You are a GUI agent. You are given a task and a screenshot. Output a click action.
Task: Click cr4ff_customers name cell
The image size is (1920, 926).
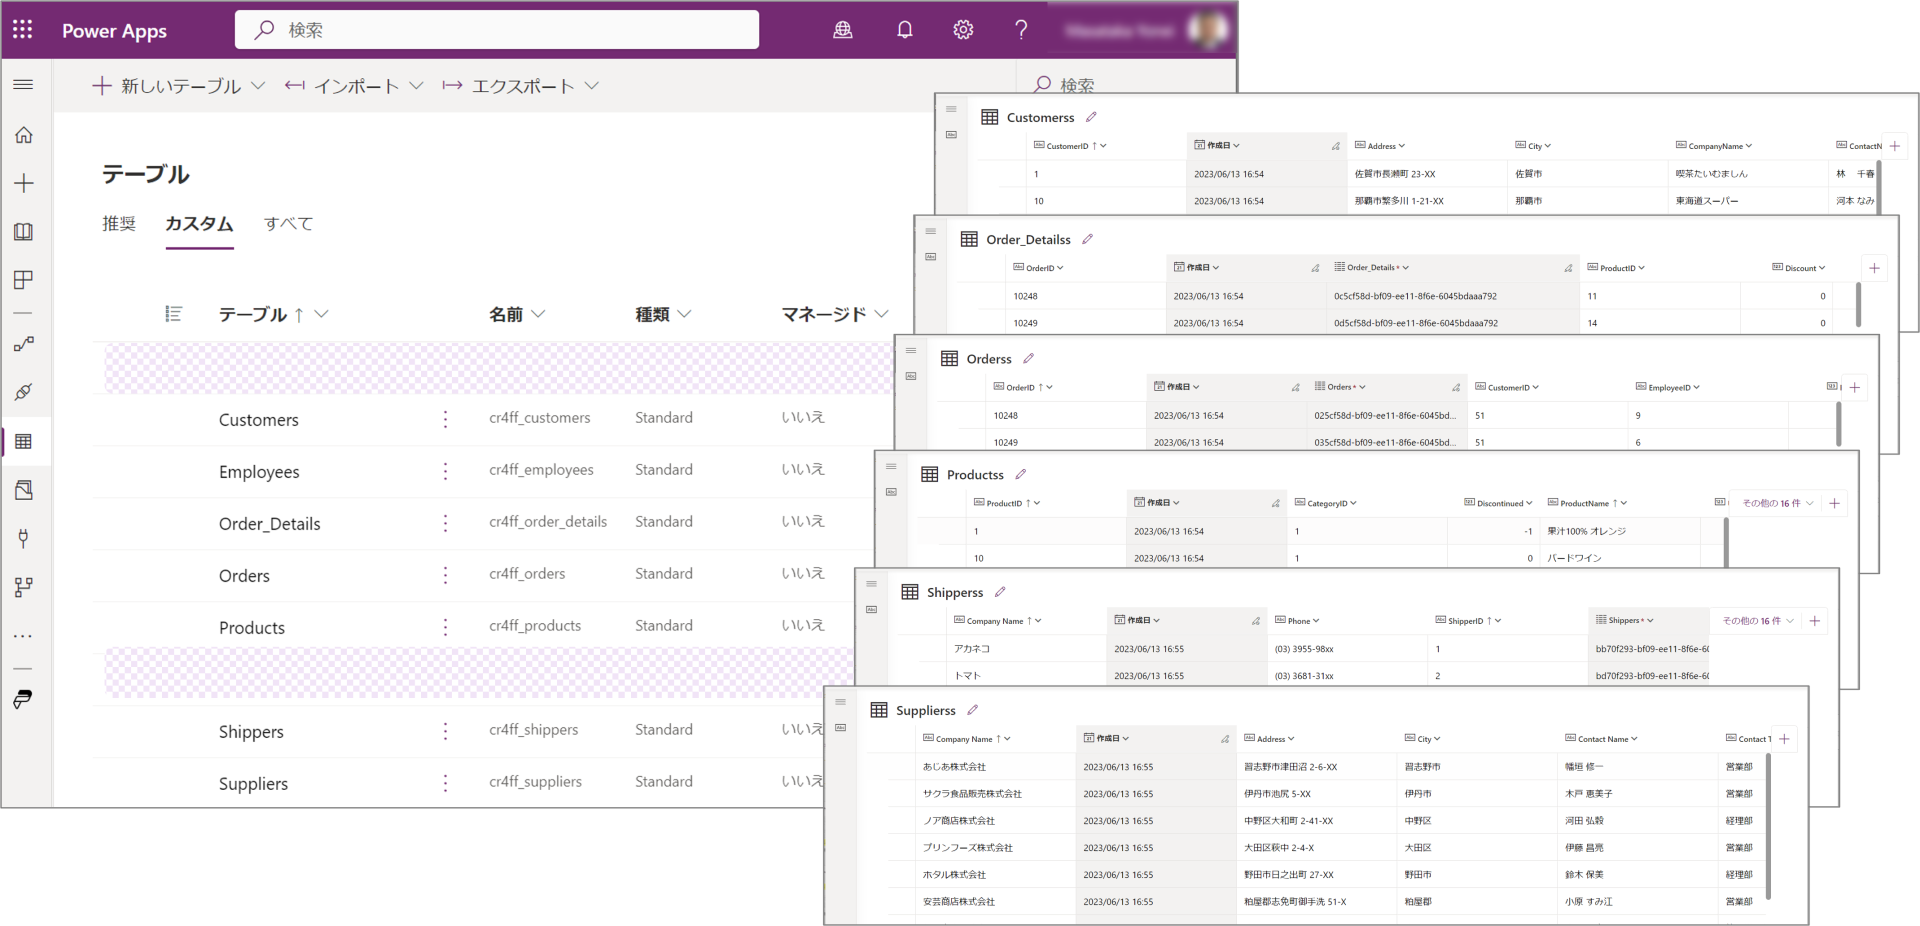(x=540, y=418)
